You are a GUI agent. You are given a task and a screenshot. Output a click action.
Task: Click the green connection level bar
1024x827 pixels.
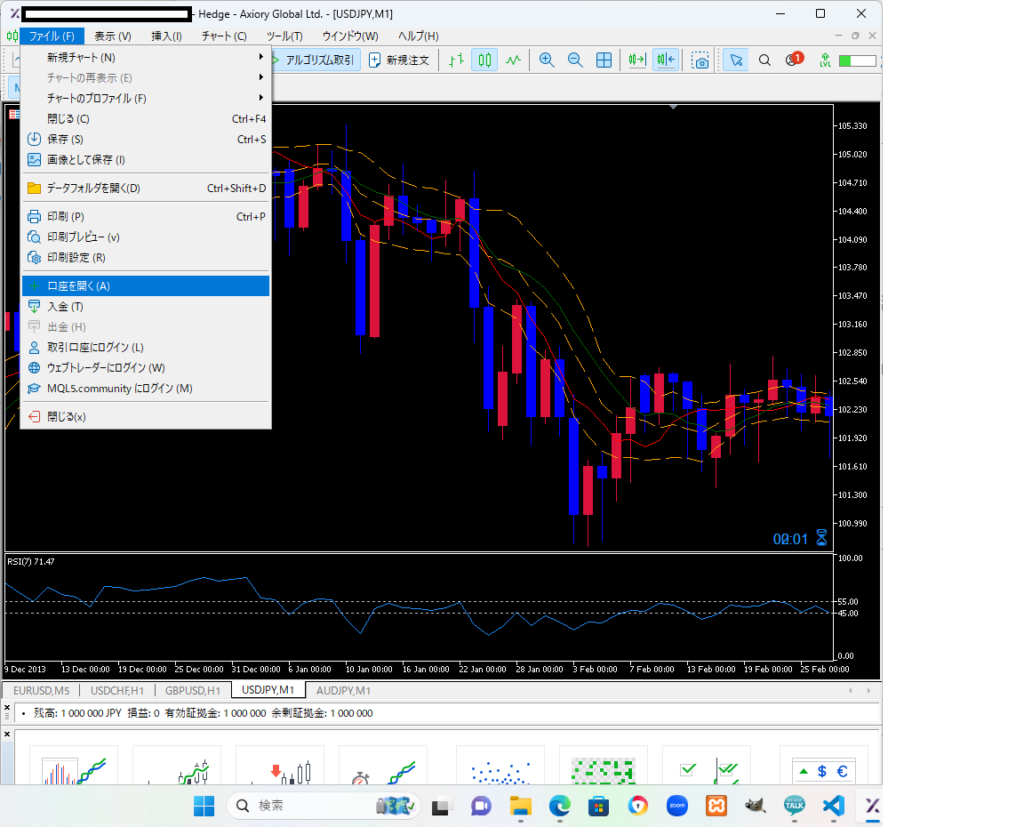pos(856,60)
